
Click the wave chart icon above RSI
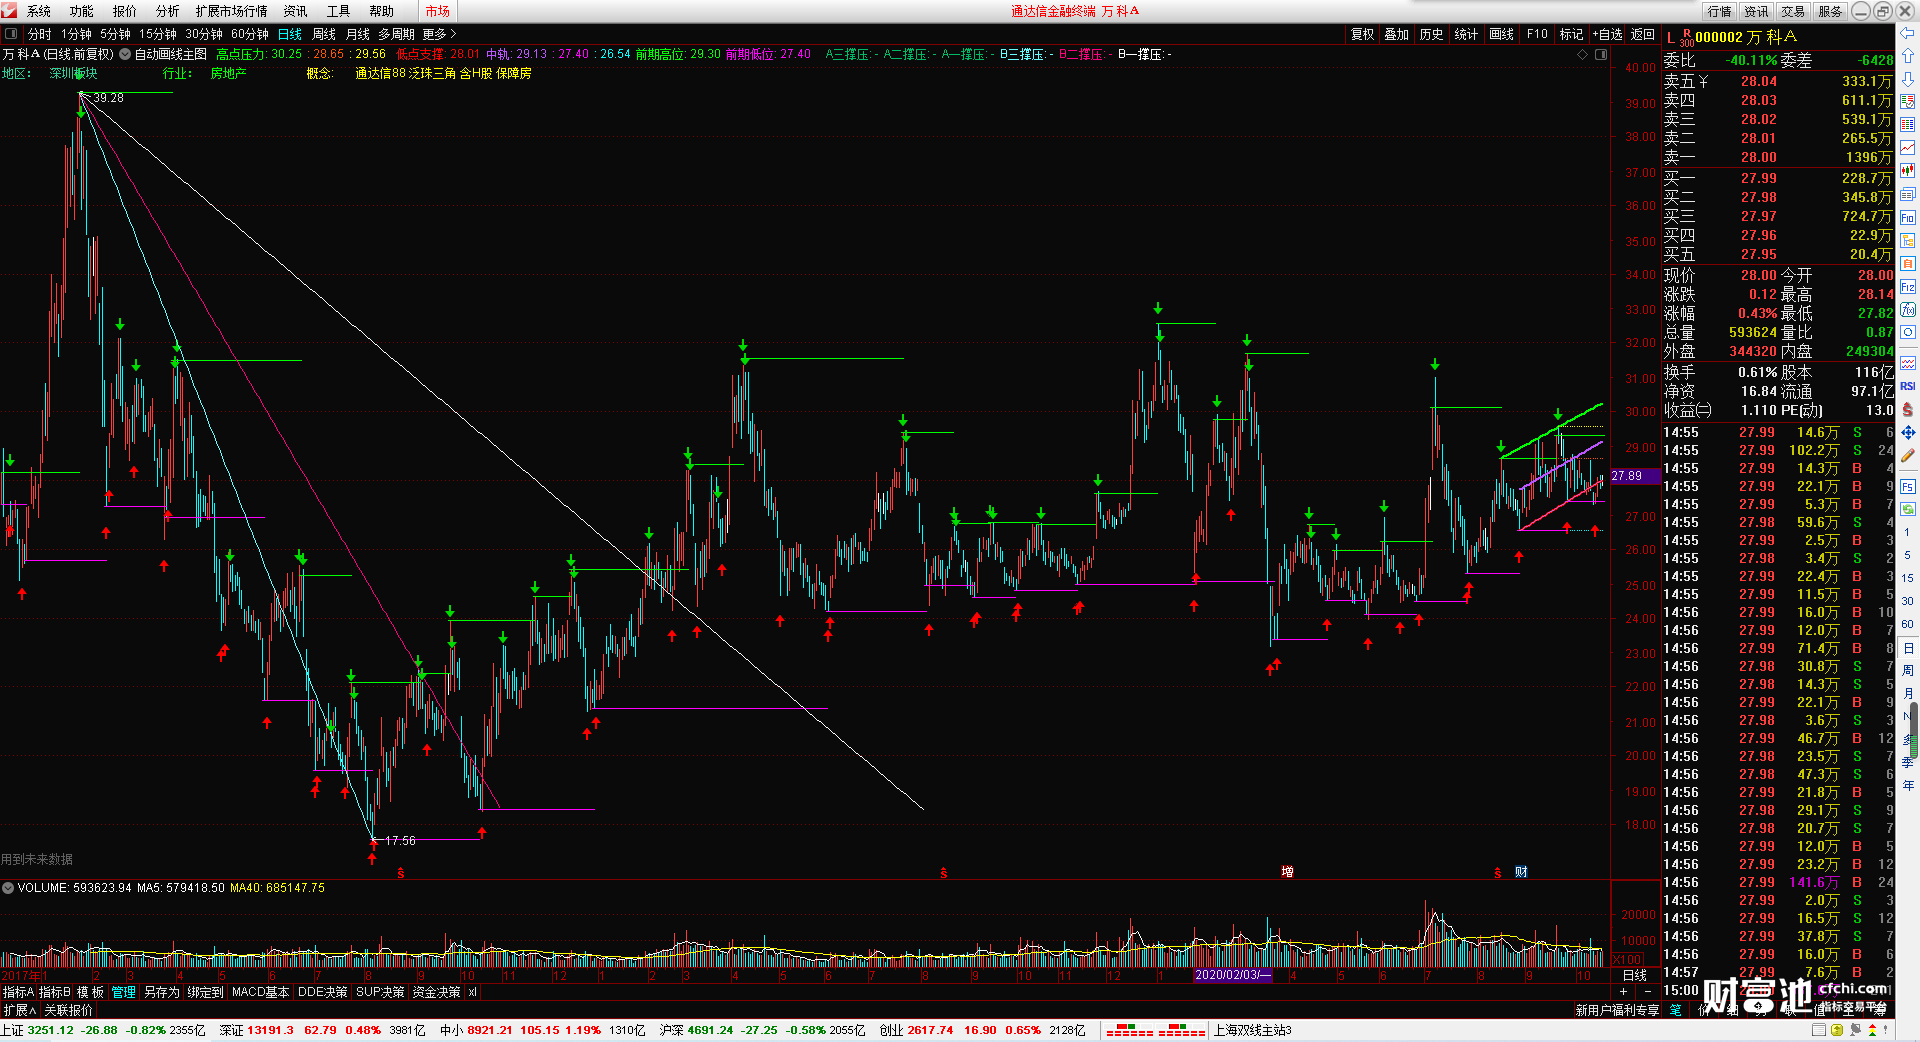click(x=1908, y=363)
